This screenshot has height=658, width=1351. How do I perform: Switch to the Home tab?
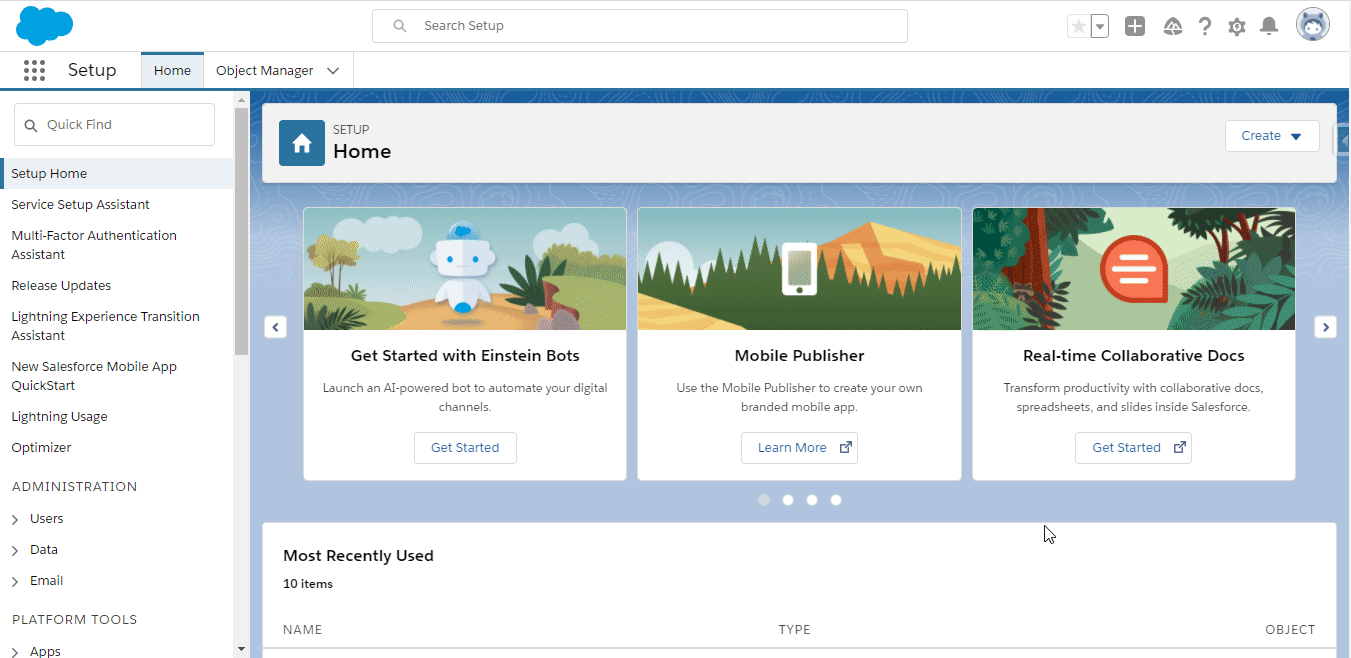(x=172, y=71)
